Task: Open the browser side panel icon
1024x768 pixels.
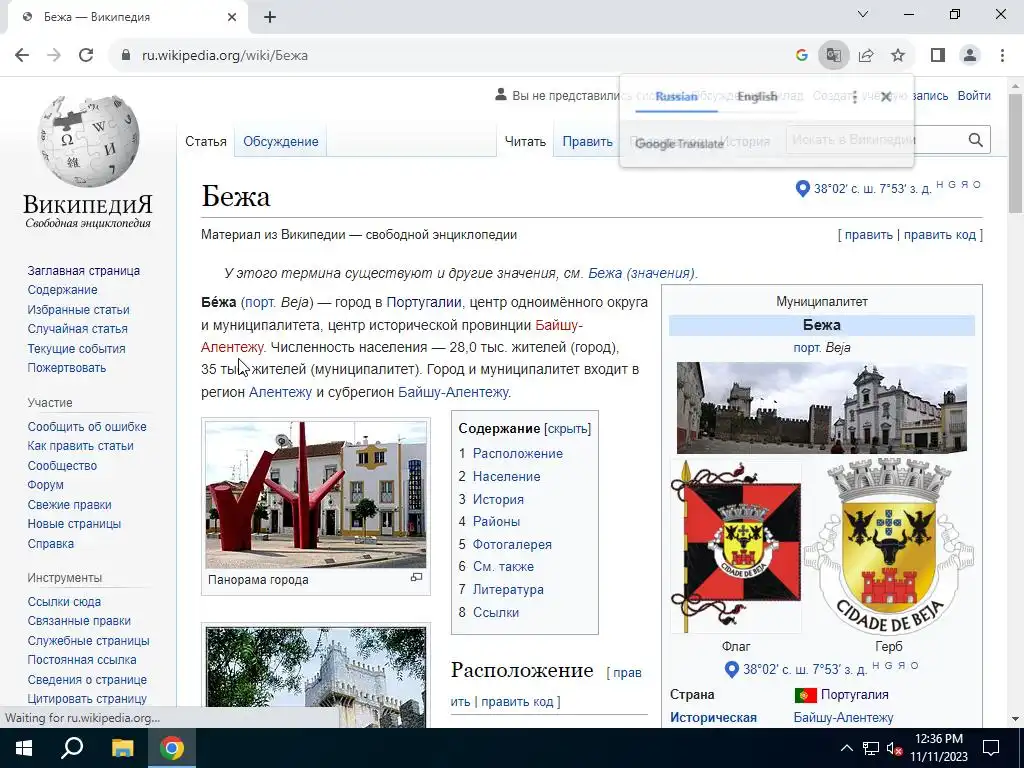Action: tap(938, 56)
